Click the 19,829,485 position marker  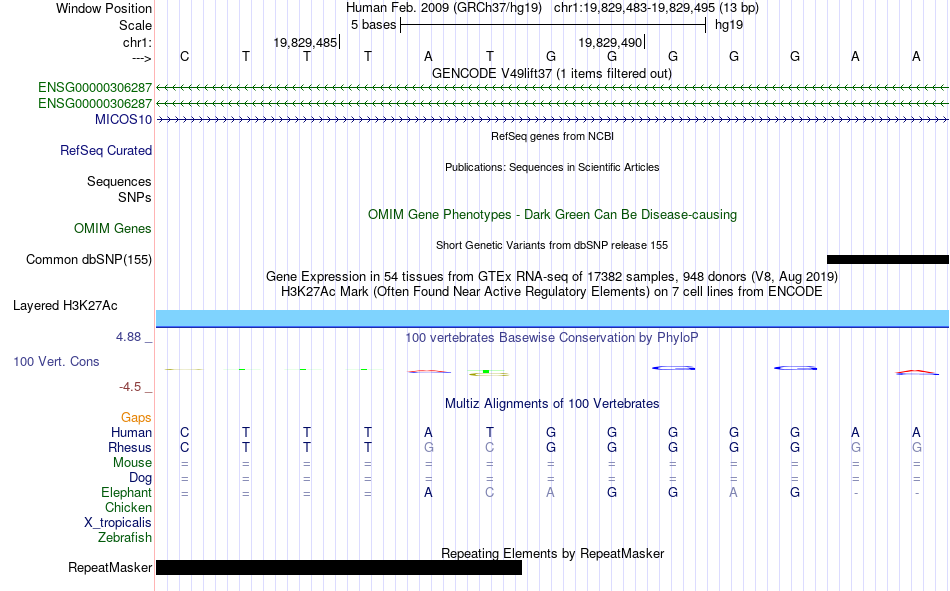coord(307,42)
